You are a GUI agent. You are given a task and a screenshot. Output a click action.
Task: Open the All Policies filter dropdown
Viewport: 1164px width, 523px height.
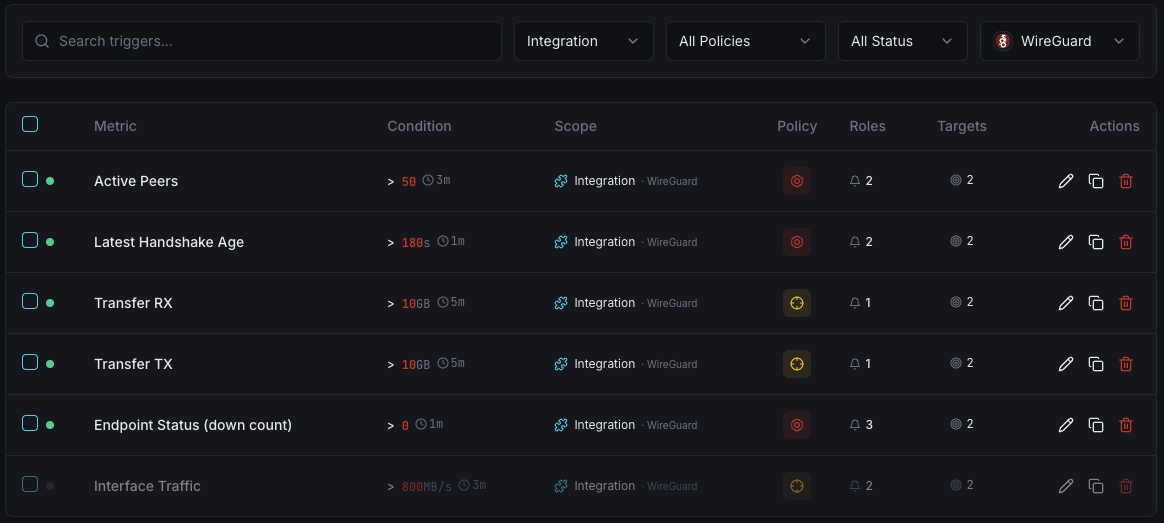tap(745, 41)
